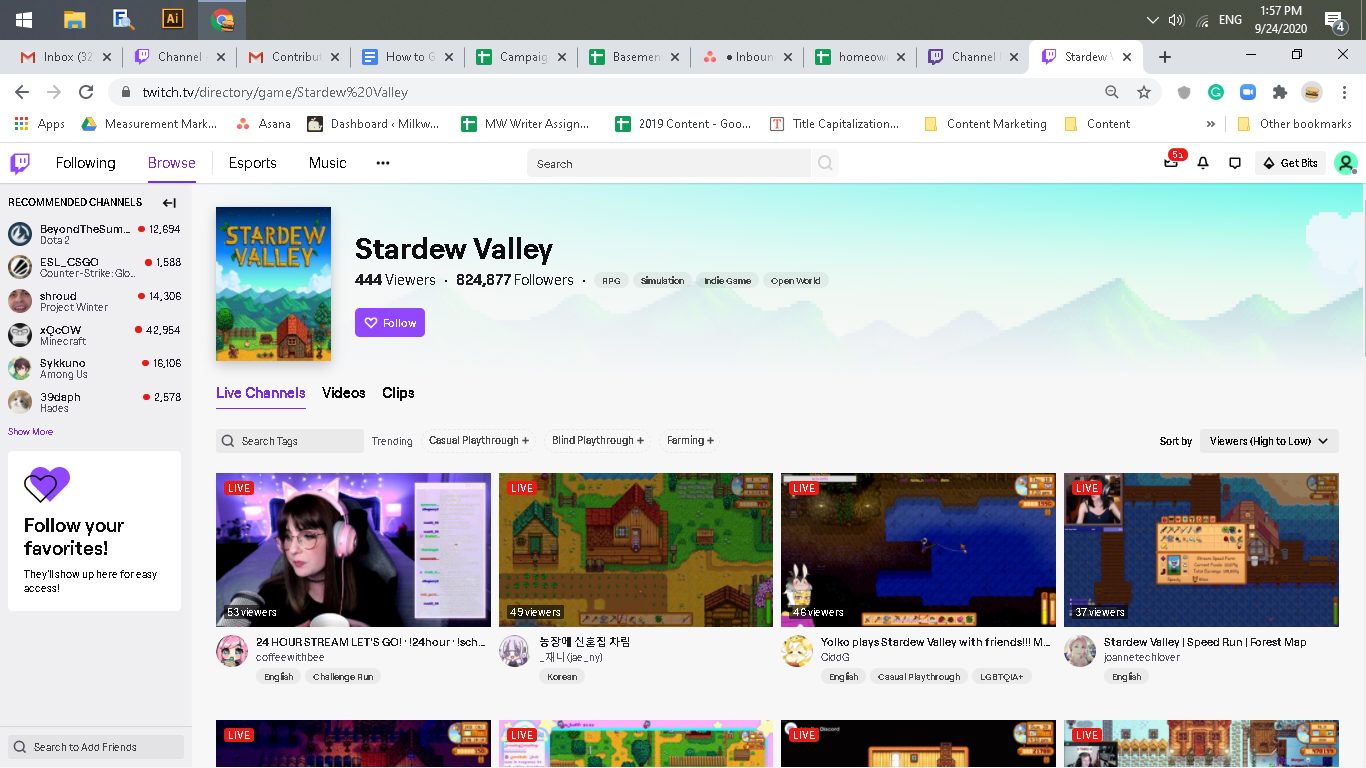Screen dimensions: 1366x768
Task: Open the whispers chat bubble icon
Action: (1235, 163)
